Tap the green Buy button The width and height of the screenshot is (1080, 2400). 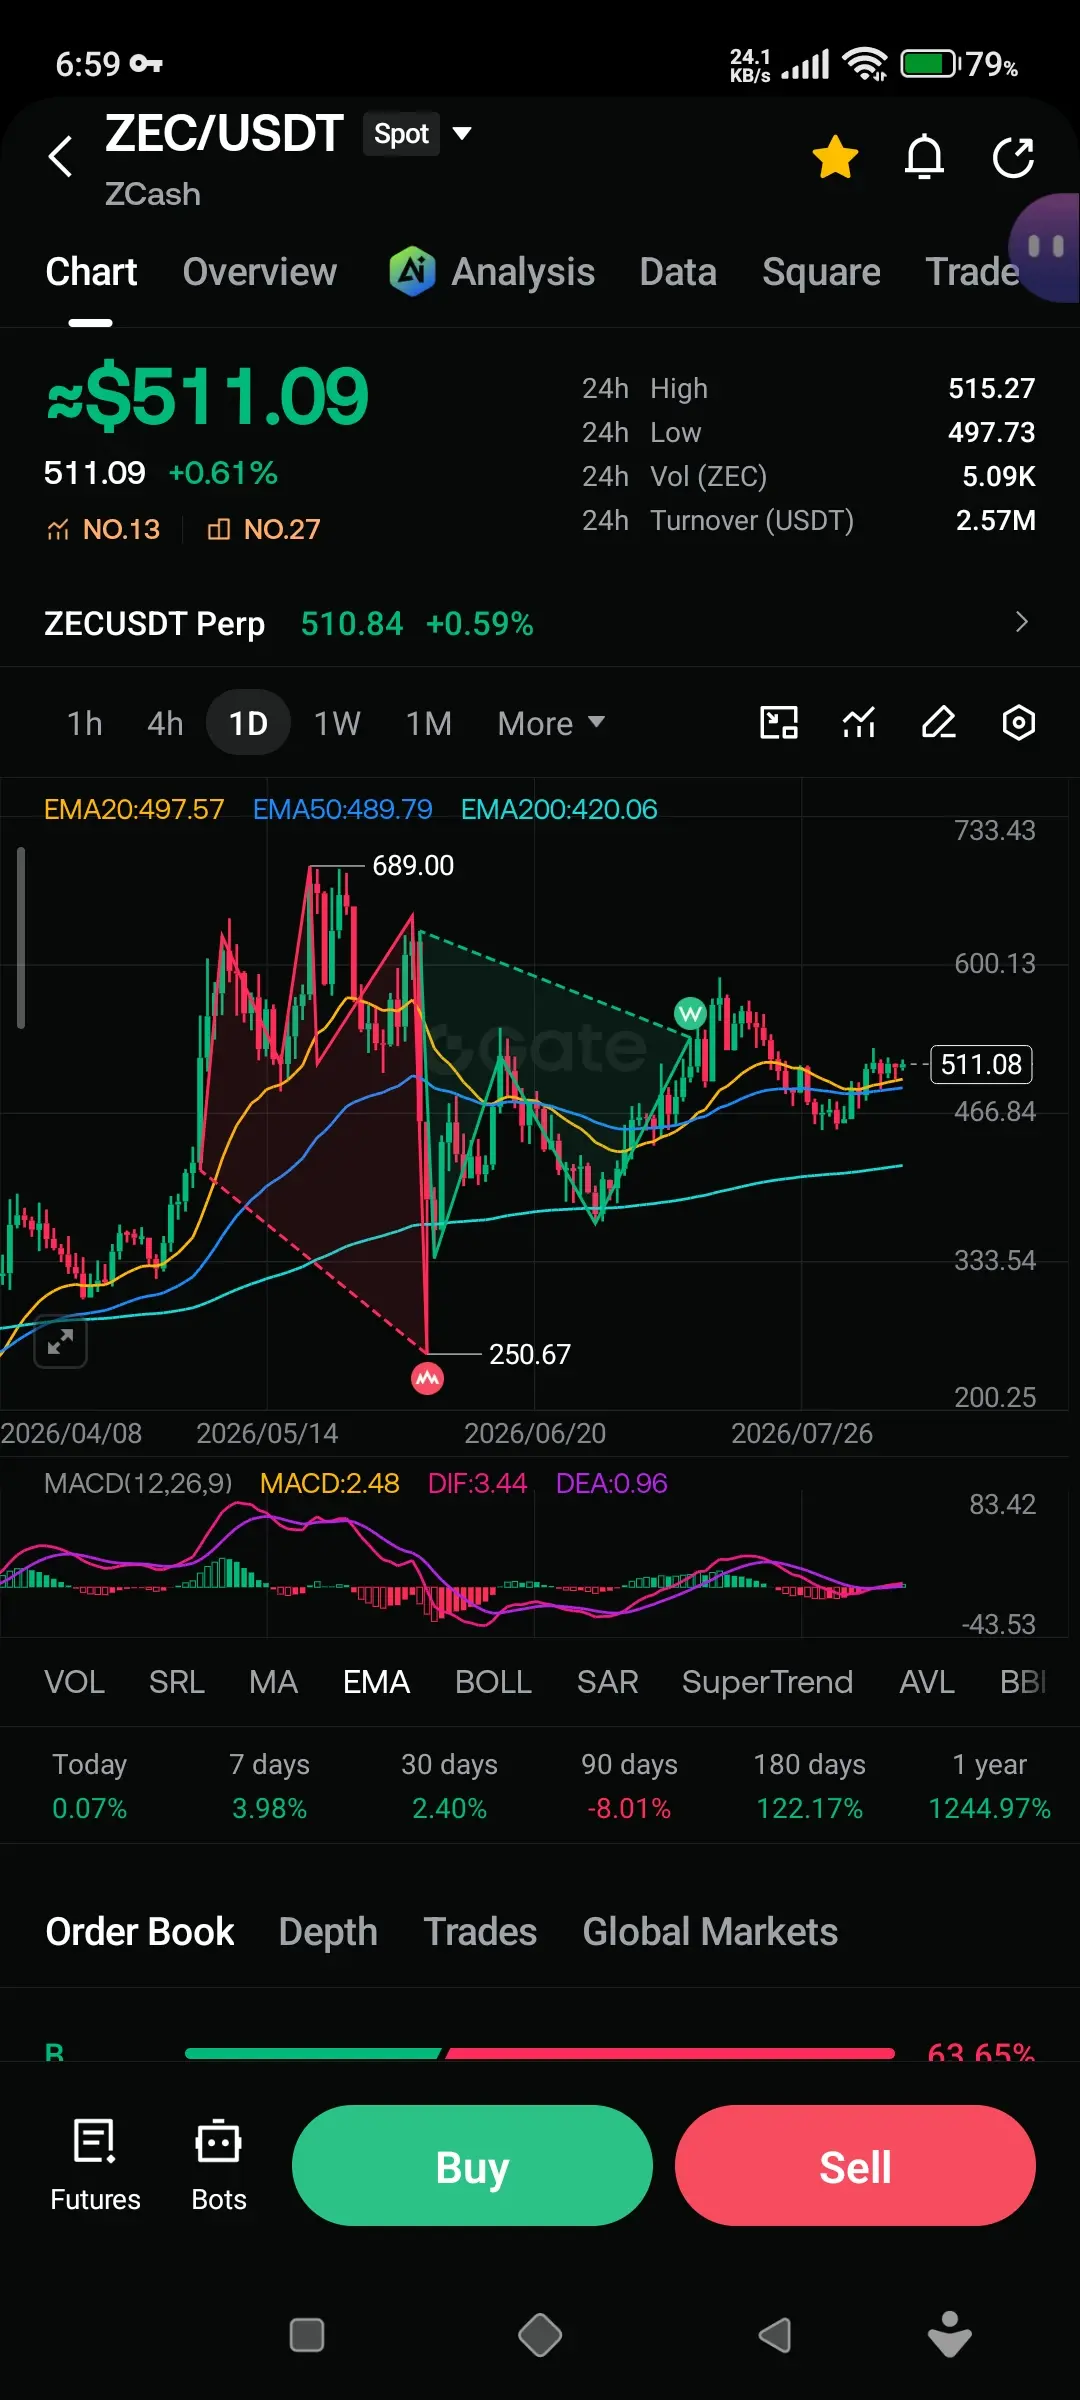(x=472, y=2165)
